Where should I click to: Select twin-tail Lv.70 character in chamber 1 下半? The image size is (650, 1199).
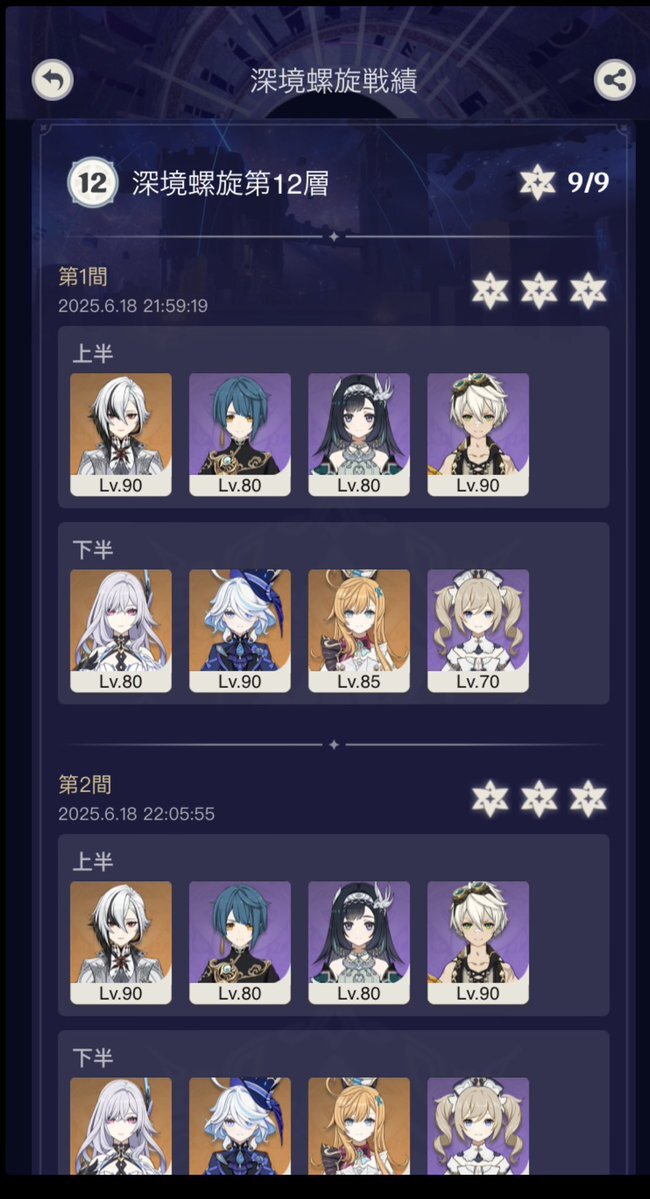(478, 631)
